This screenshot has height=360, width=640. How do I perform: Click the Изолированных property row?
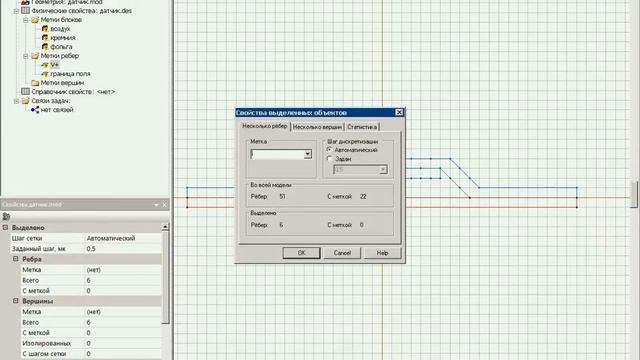point(91,343)
